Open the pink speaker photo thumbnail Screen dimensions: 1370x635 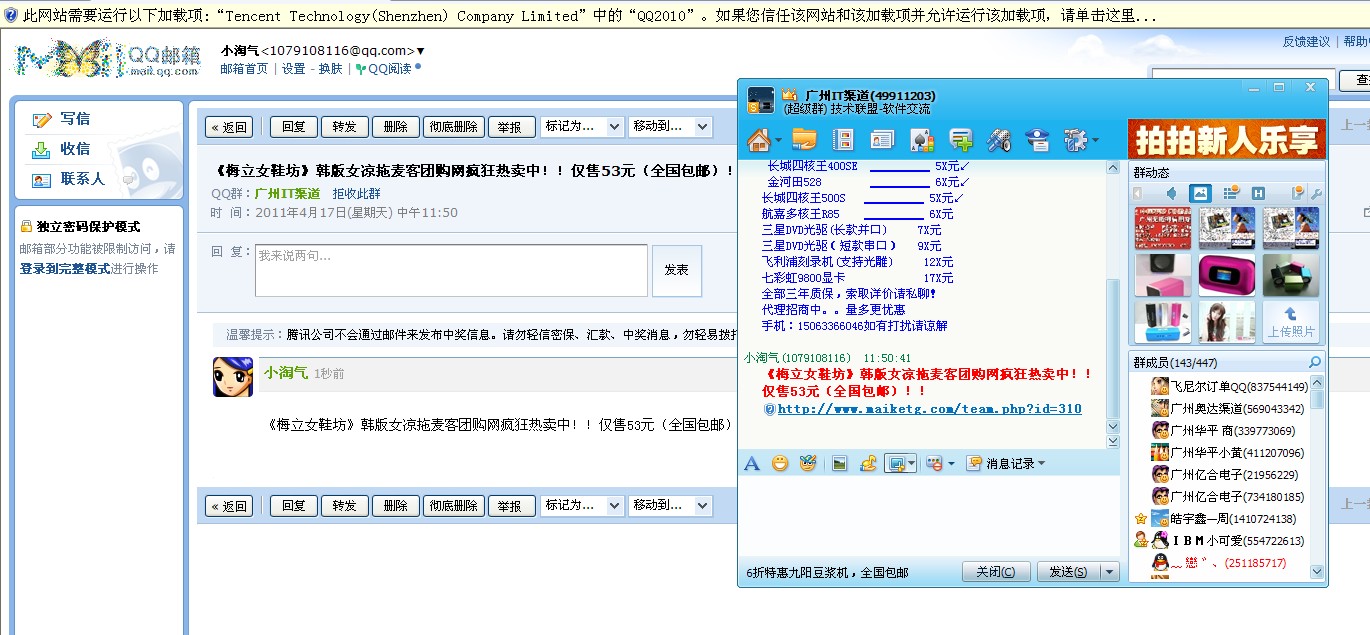point(1225,275)
